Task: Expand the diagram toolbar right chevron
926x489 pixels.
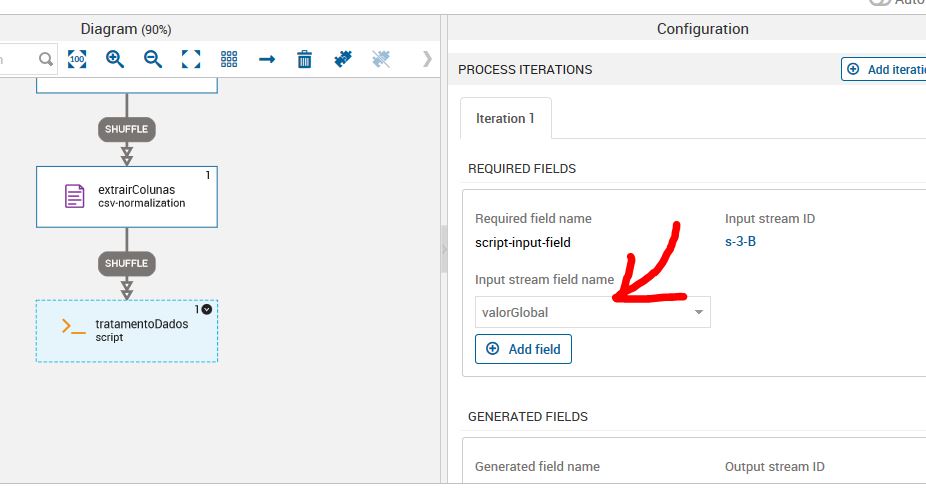Action: (427, 59)
